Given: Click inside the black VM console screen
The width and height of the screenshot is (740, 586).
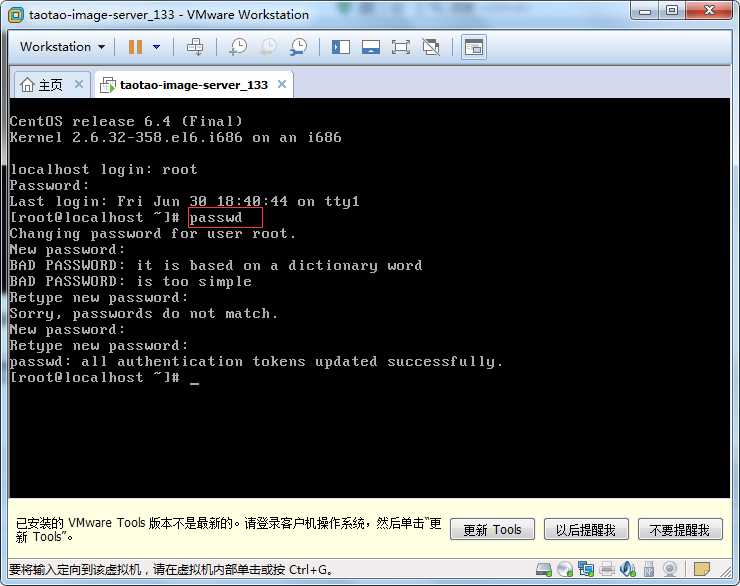Looking at the screenshot, I should (370, 298).
